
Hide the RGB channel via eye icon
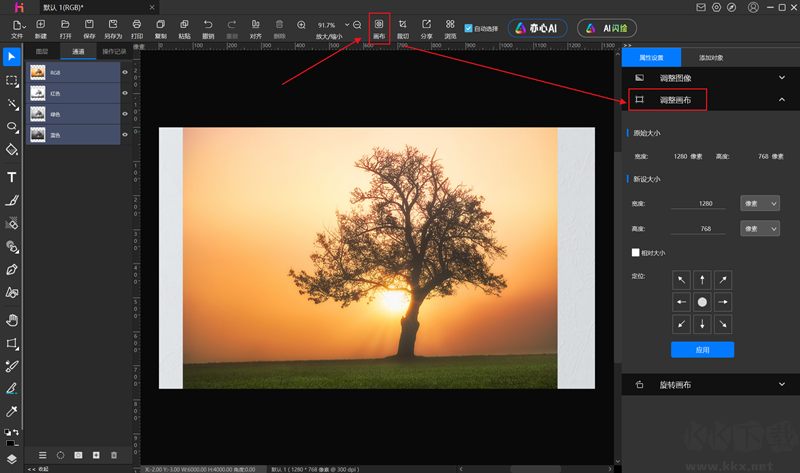tap(126, 72)
